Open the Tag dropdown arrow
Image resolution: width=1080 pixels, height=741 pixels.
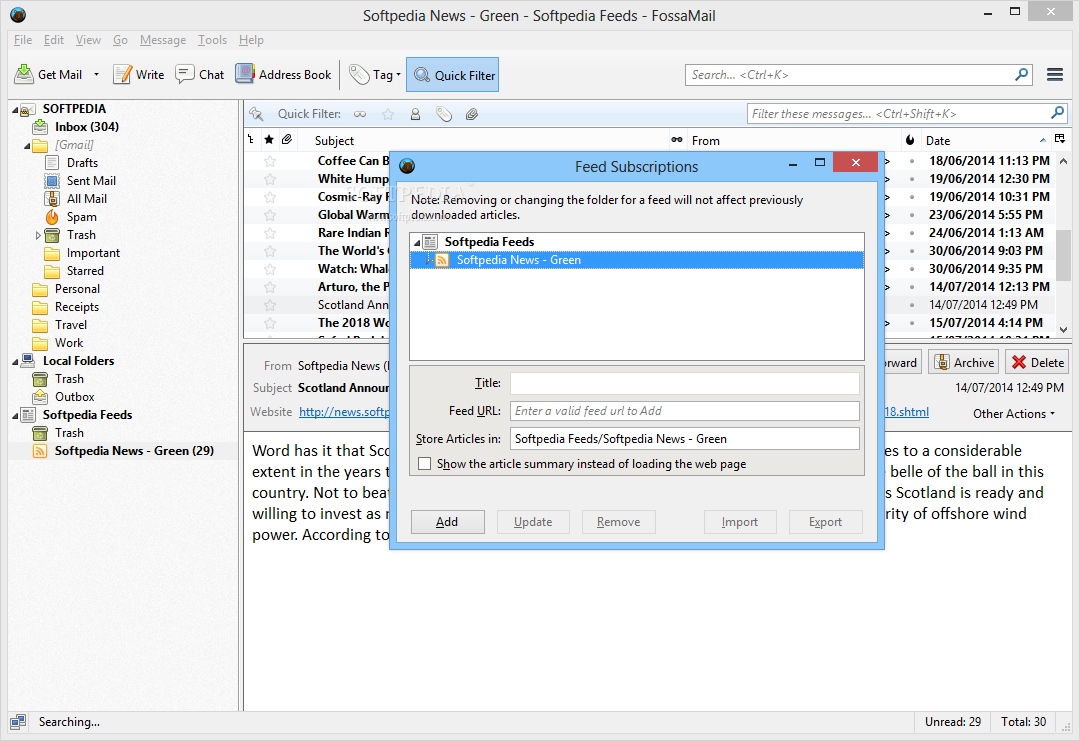coord(398,74)
